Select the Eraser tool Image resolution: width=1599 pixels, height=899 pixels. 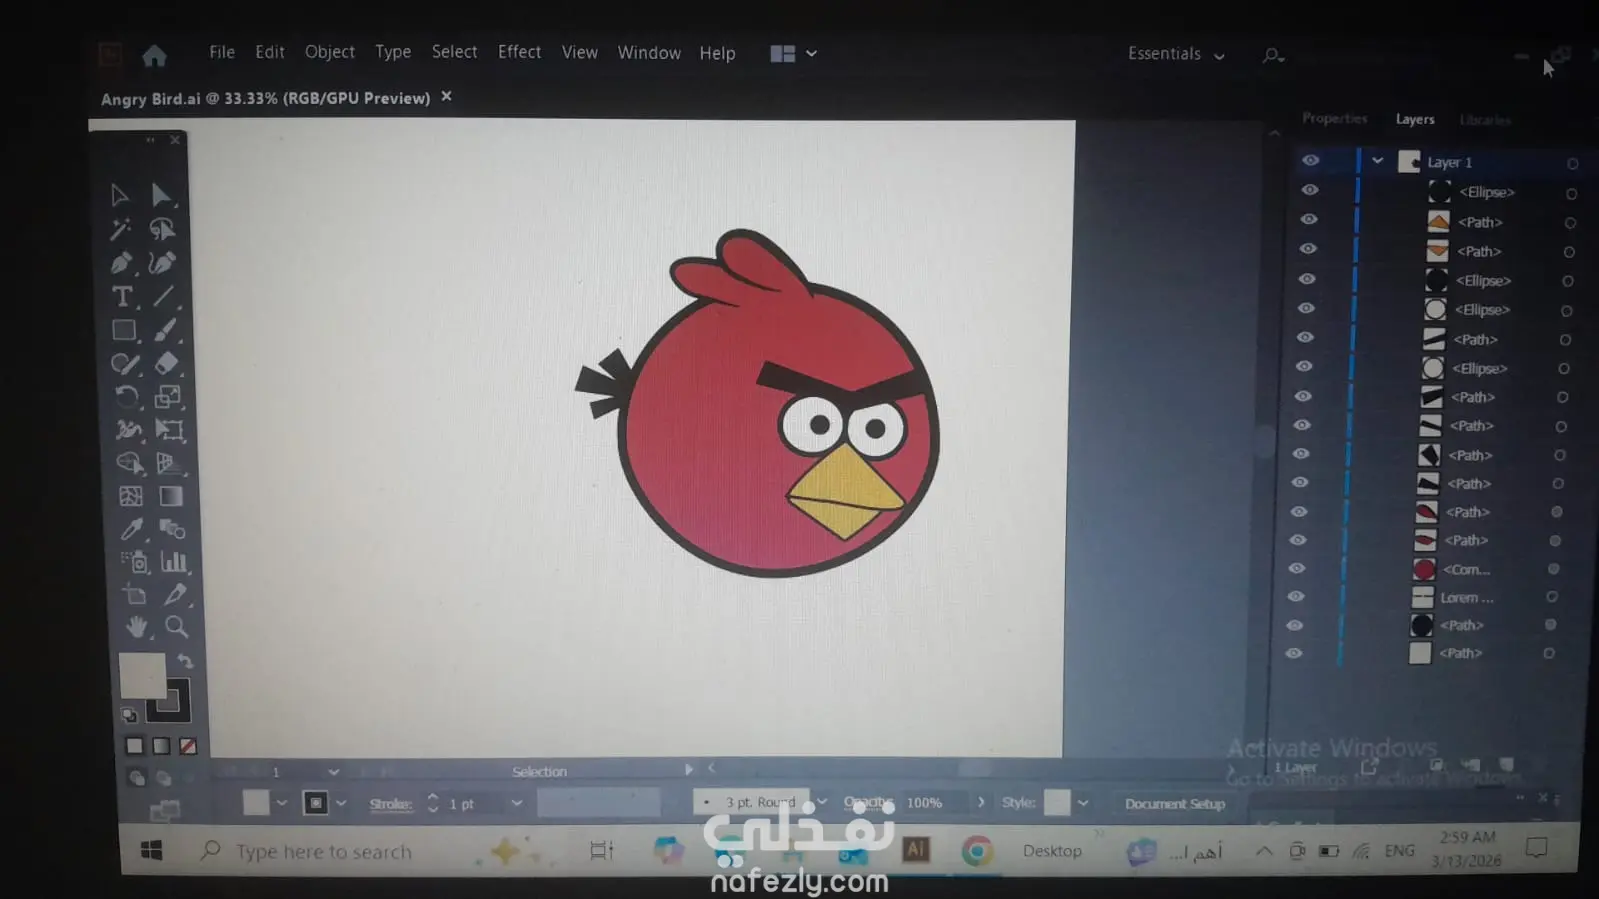click(x=167, y=363)
